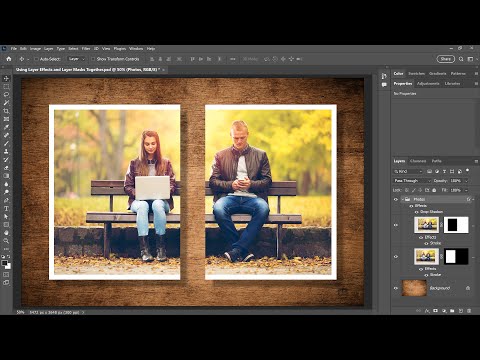Switch to the Libraries tab
This screenshot has width=480, height=360.
(x=452, y=84)
